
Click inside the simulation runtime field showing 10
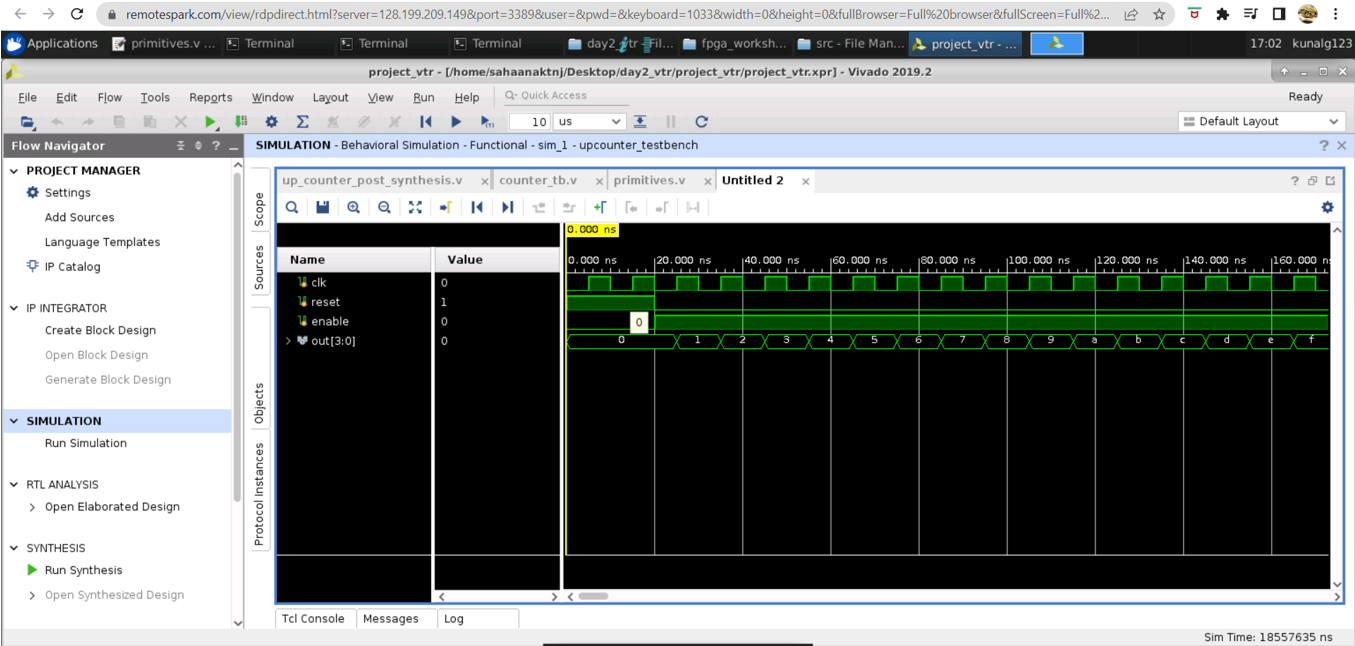pos(531,121)
